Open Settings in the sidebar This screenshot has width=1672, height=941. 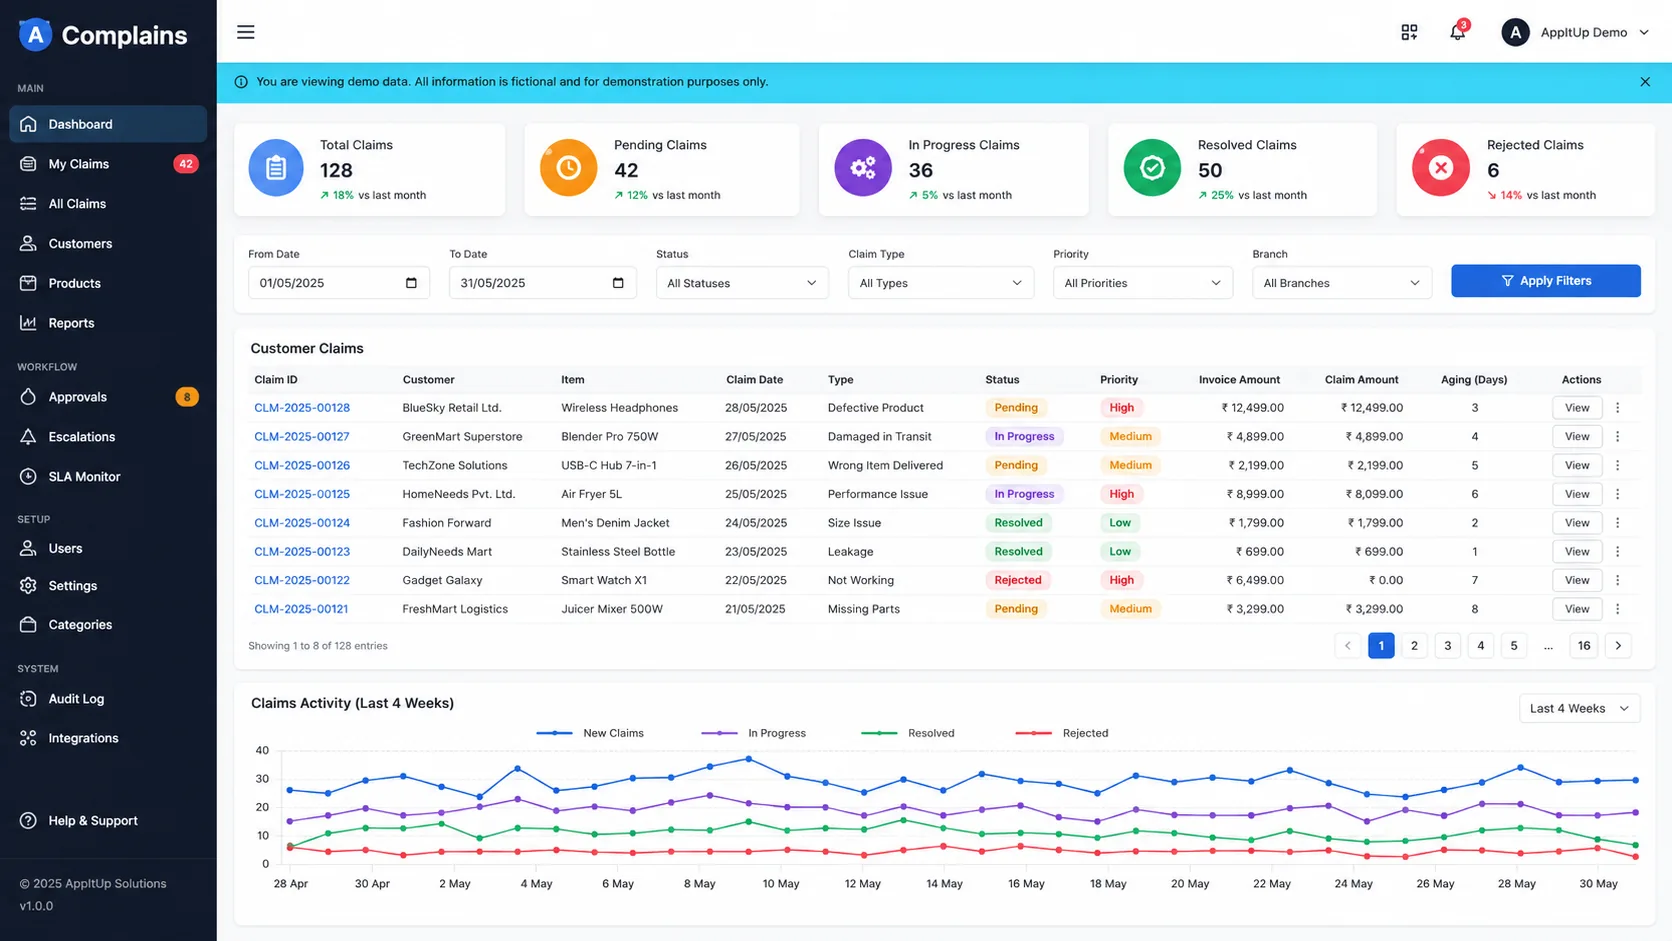pos(108,586)
